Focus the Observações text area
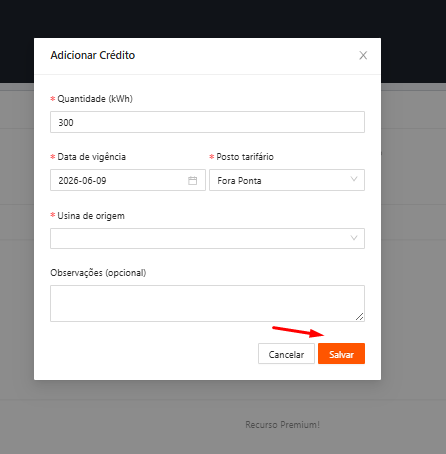Viewport: 446px width, 454px height. click(x=207, y=303)
